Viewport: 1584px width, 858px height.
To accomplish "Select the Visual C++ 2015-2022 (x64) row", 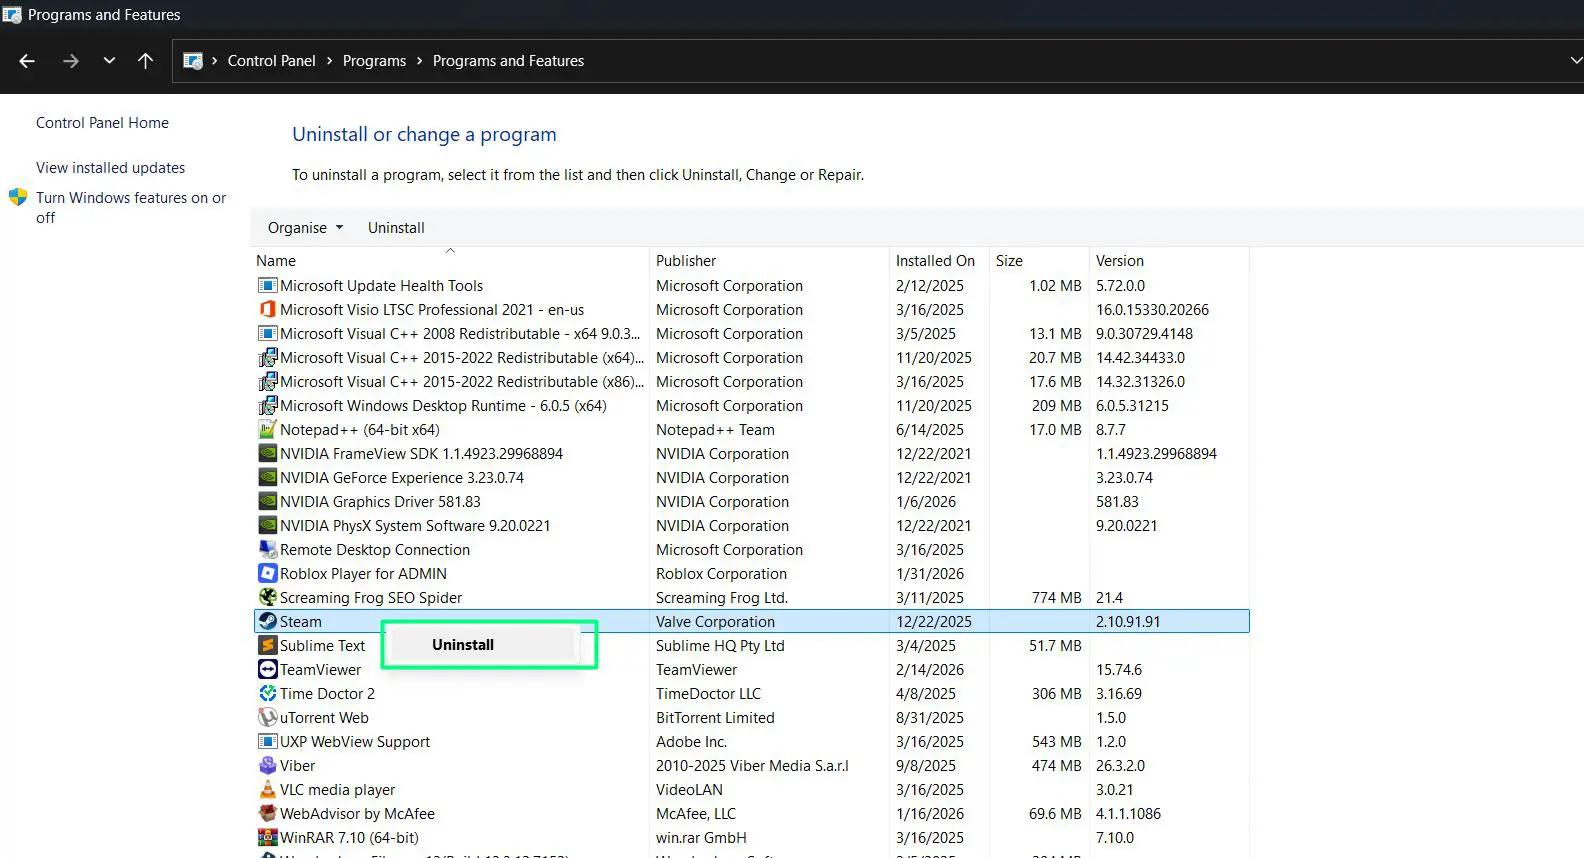I will pos(752,357).
